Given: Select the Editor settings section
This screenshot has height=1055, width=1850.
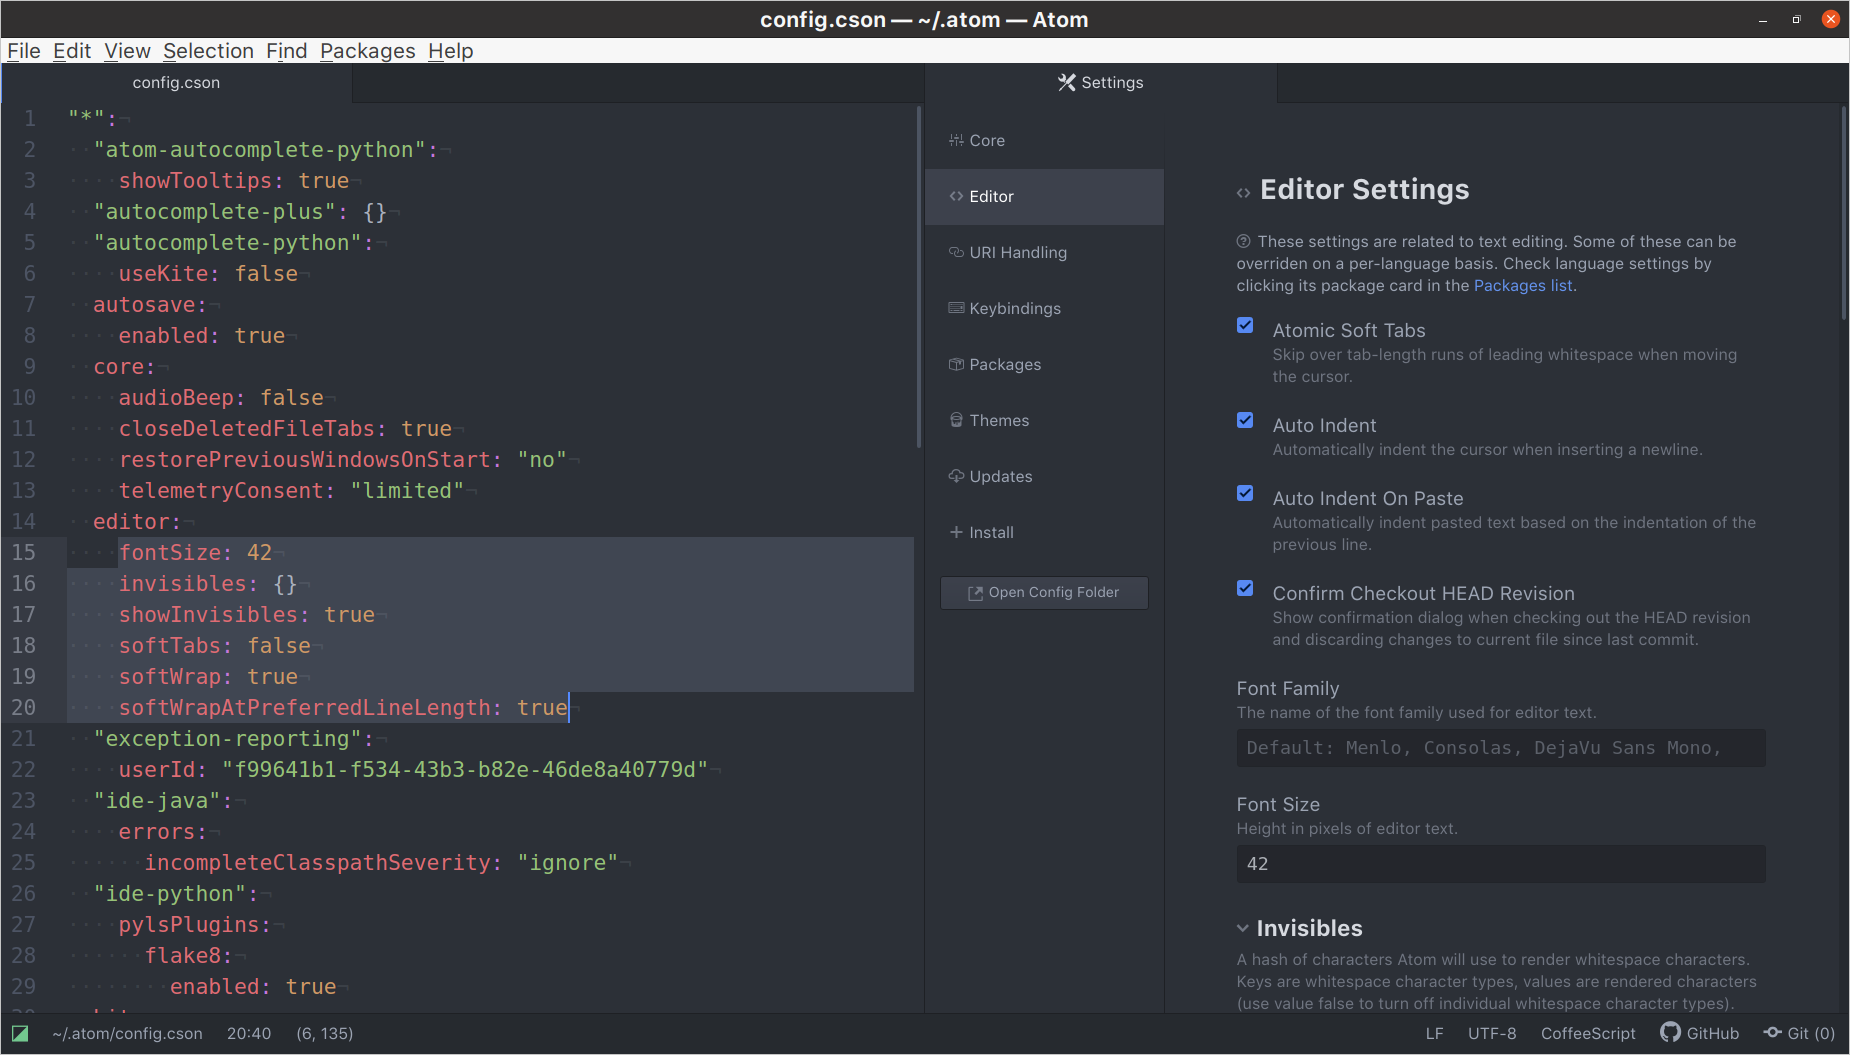Looking at the screenshot, I should pyautogui.click(x=1044, y=197).
